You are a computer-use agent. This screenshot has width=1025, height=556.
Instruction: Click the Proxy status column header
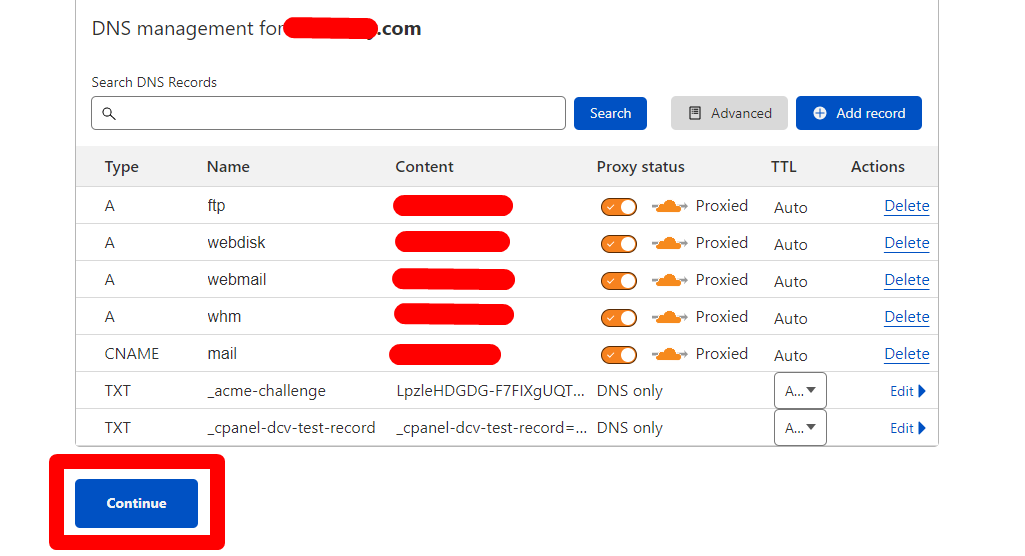(640, 167)
